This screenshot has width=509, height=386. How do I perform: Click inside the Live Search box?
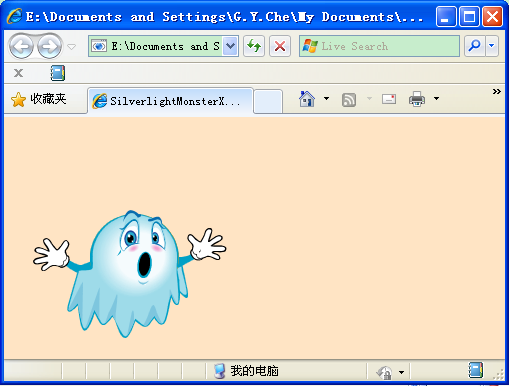click(x=379, y=46)
